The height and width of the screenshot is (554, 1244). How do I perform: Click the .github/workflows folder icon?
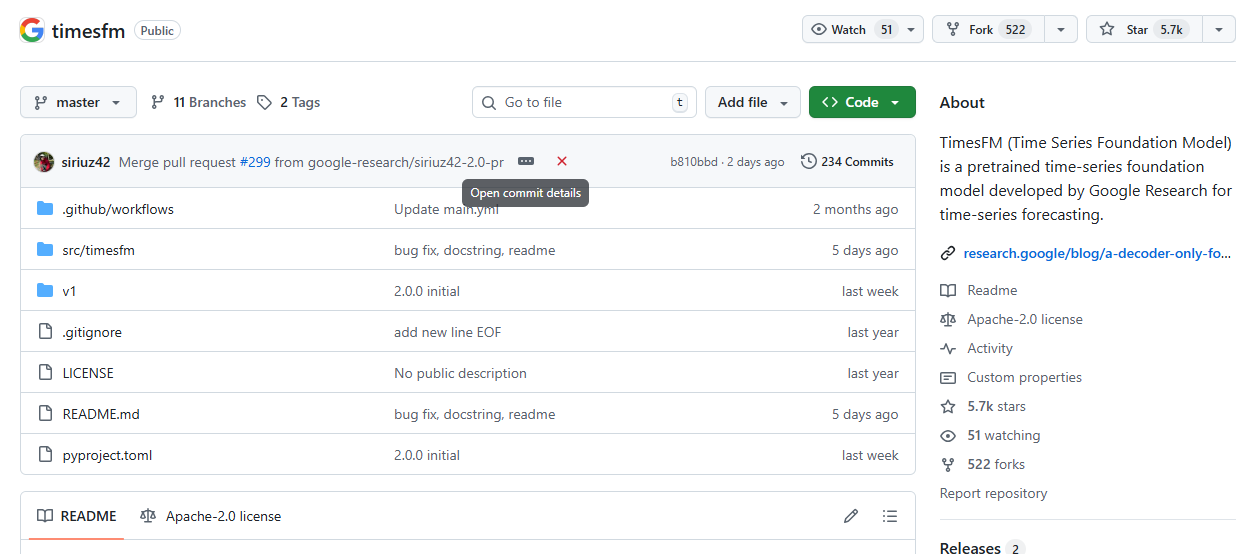point(45,209)
